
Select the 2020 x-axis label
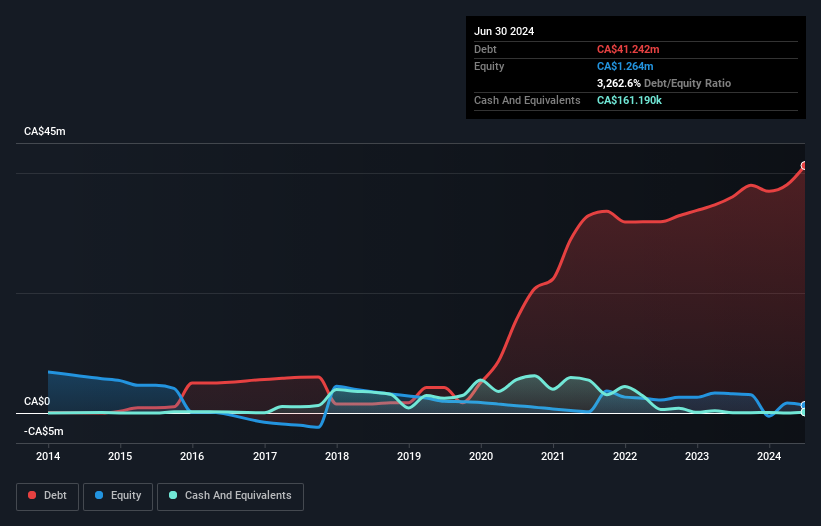pos(481,456)
